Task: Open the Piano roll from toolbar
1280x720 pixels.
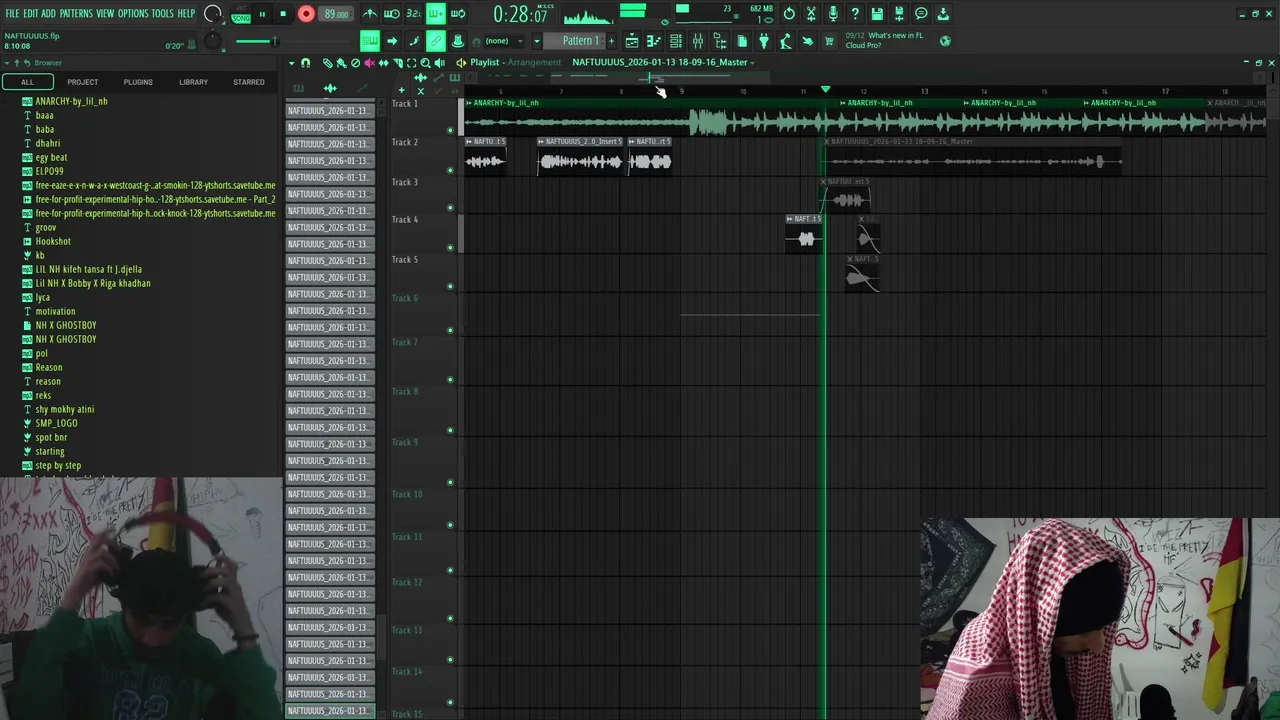Action: (654, 41)
